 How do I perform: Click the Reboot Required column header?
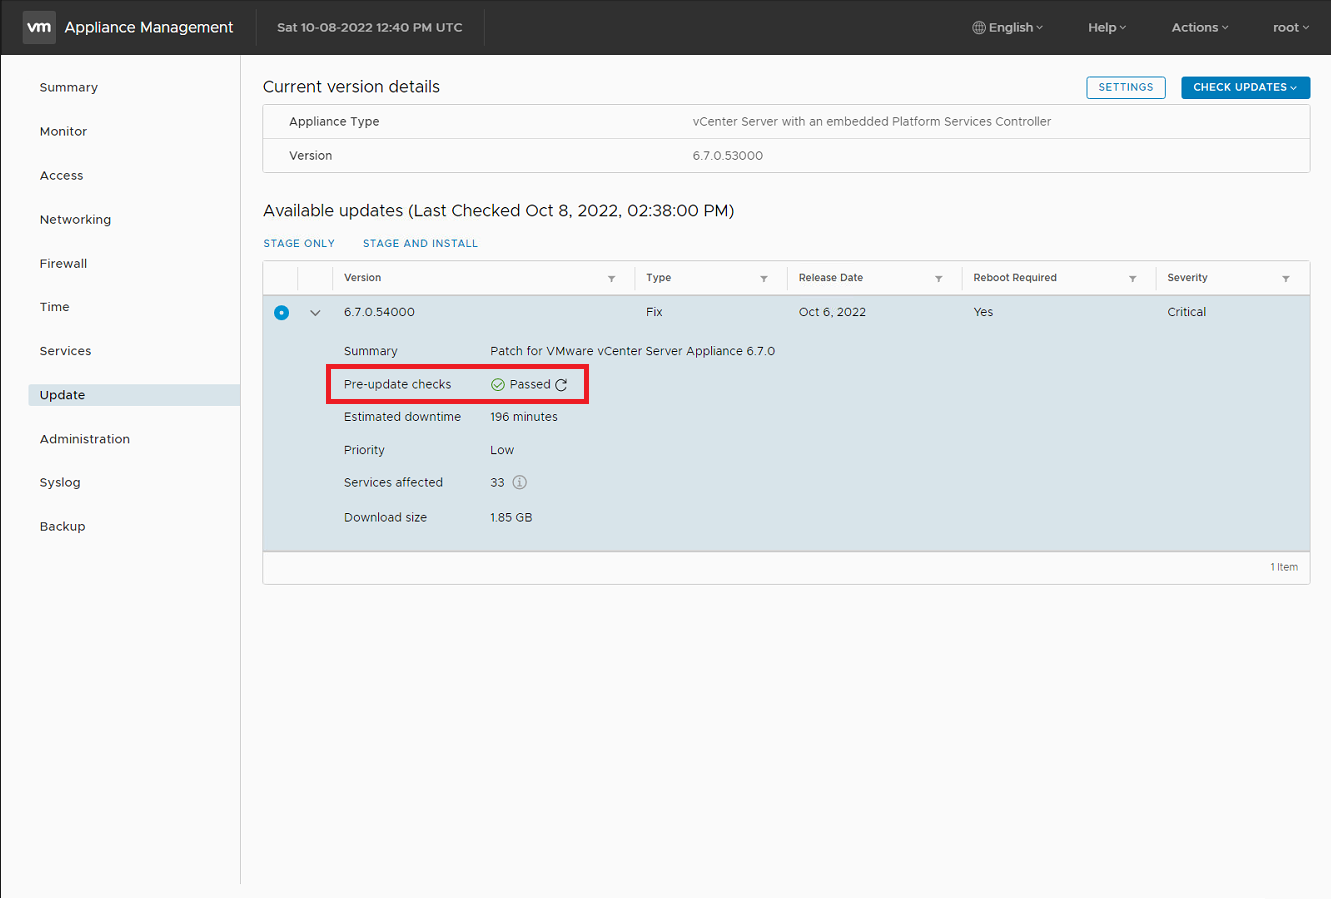tap(1015, 278)
